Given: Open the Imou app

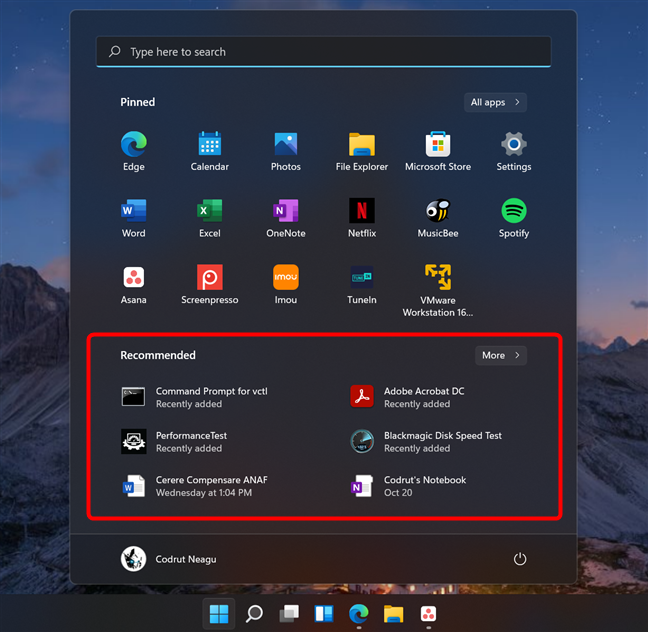Looking at the screenshot, I should [x=286, y=284].
